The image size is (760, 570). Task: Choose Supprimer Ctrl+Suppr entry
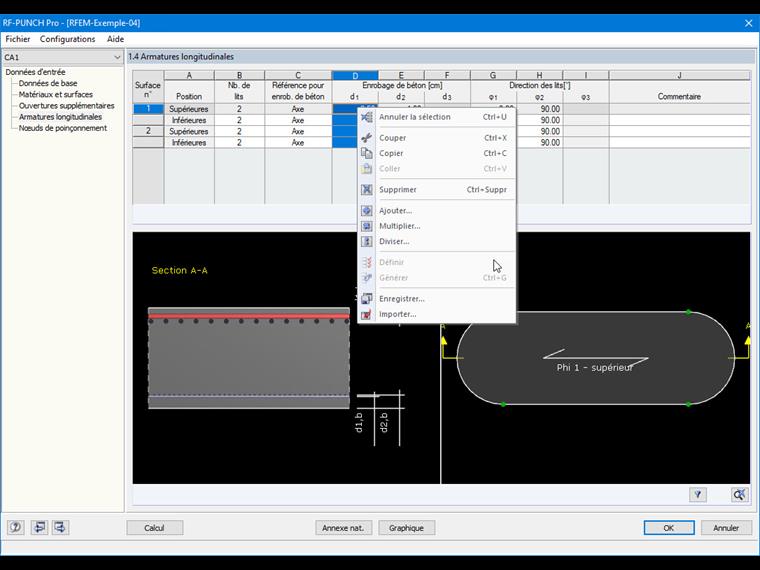click(x=437, y=190)
